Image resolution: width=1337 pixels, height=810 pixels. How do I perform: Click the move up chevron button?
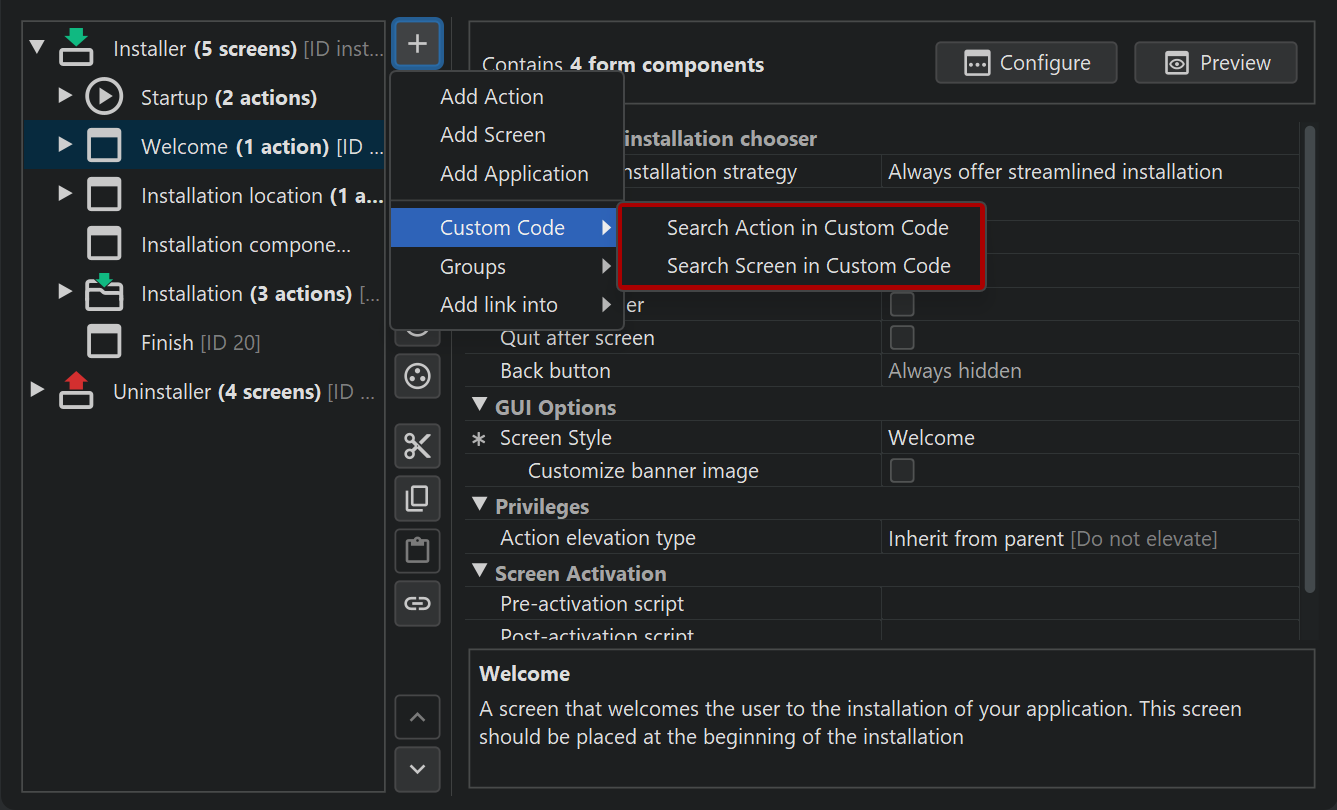pyautogui.click(x=417, y=717)
